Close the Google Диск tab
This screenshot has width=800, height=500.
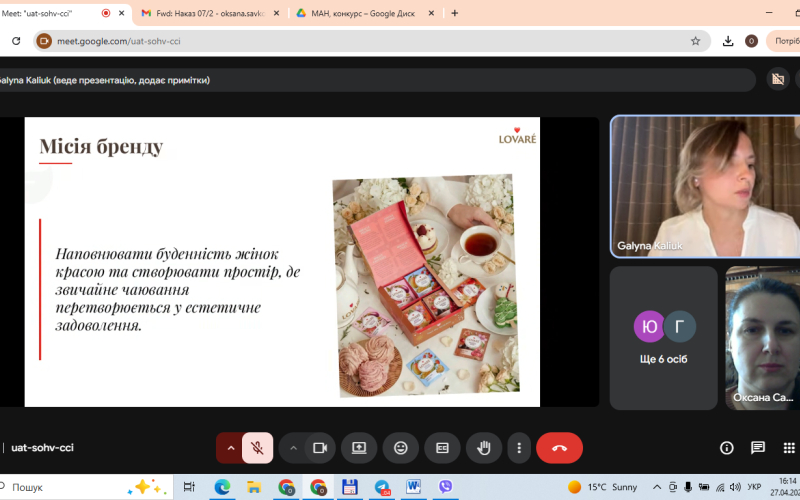click(431, 13)
